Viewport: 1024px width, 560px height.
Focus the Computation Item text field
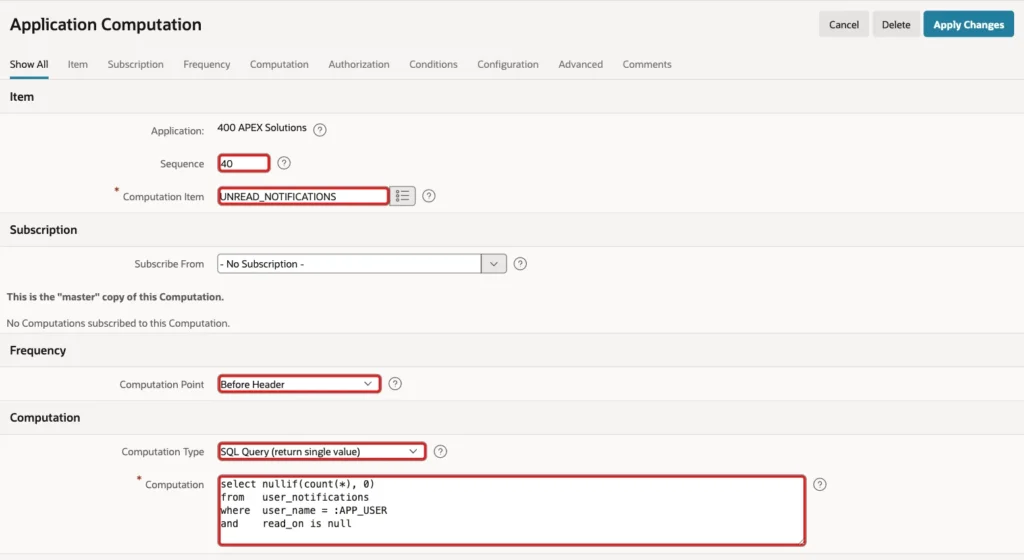point(304,196)
